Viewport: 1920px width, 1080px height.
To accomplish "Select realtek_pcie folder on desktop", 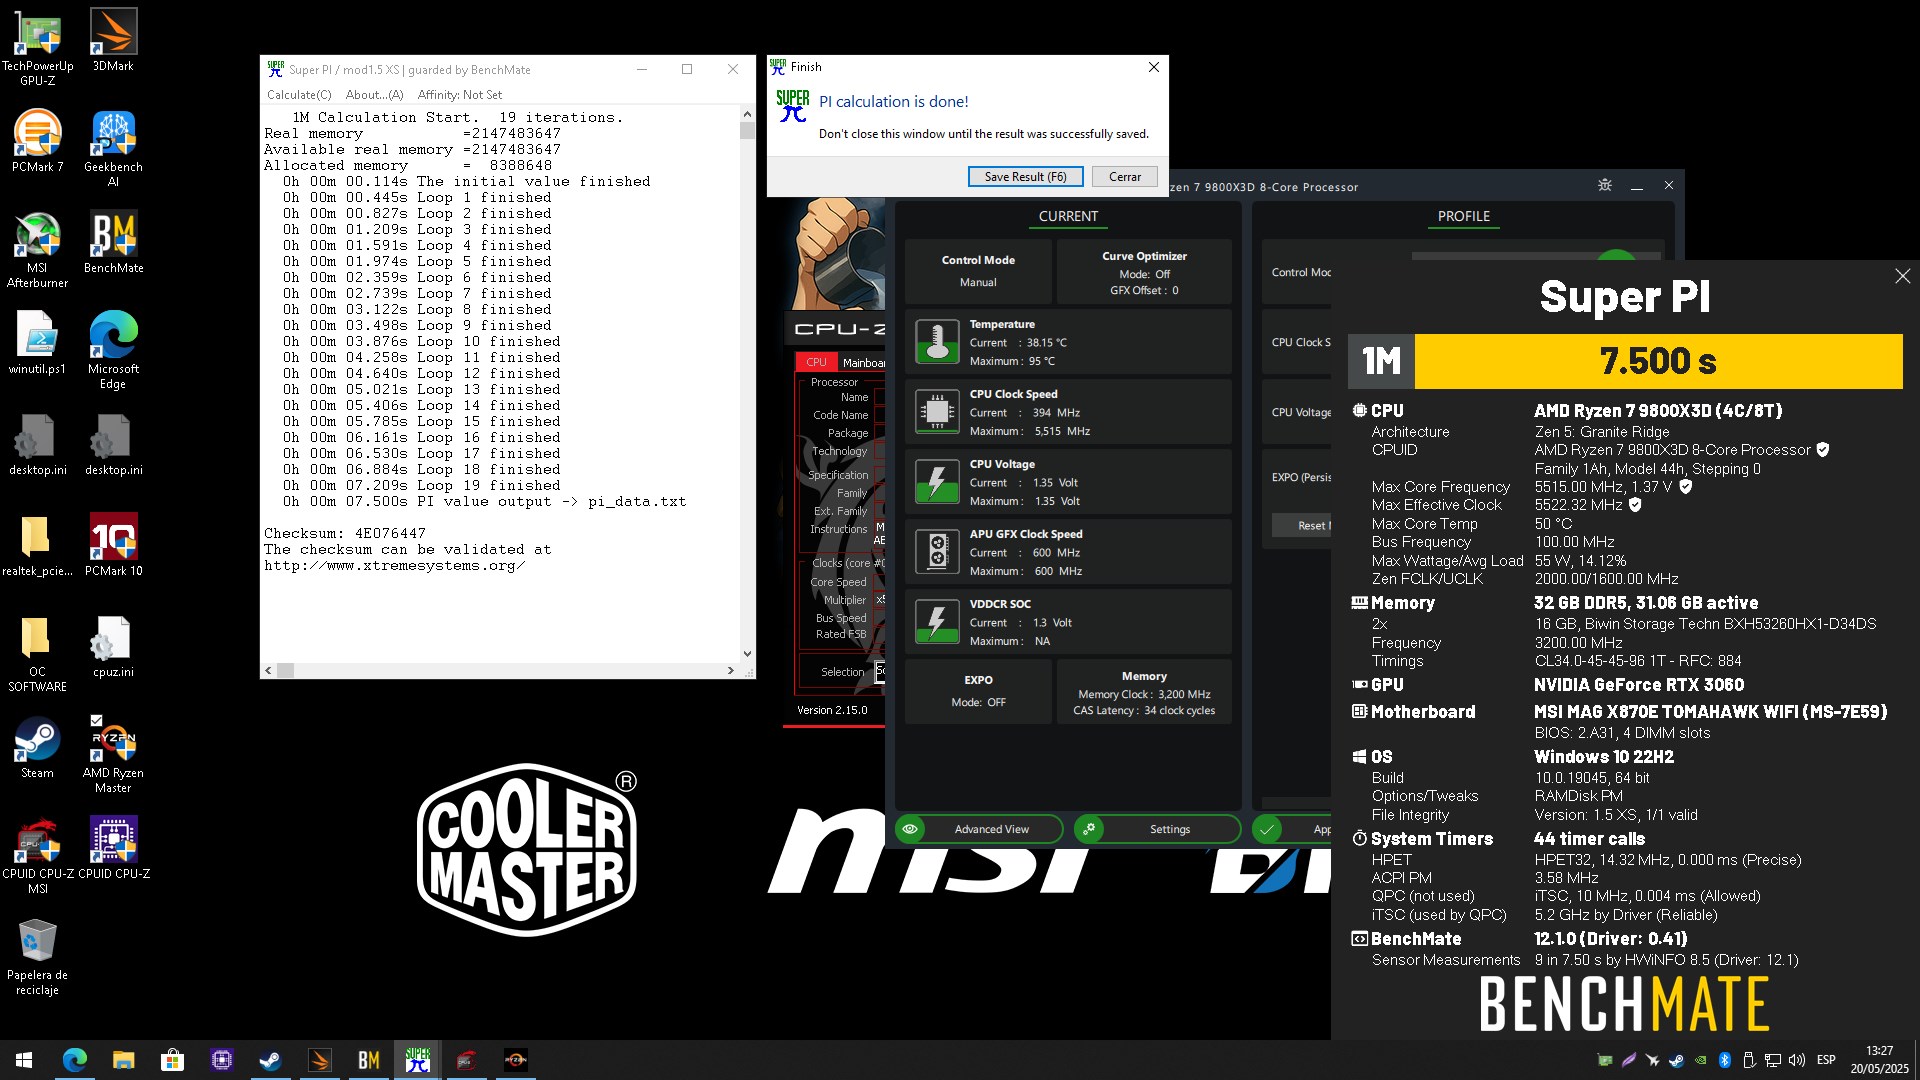I will 37,545.
